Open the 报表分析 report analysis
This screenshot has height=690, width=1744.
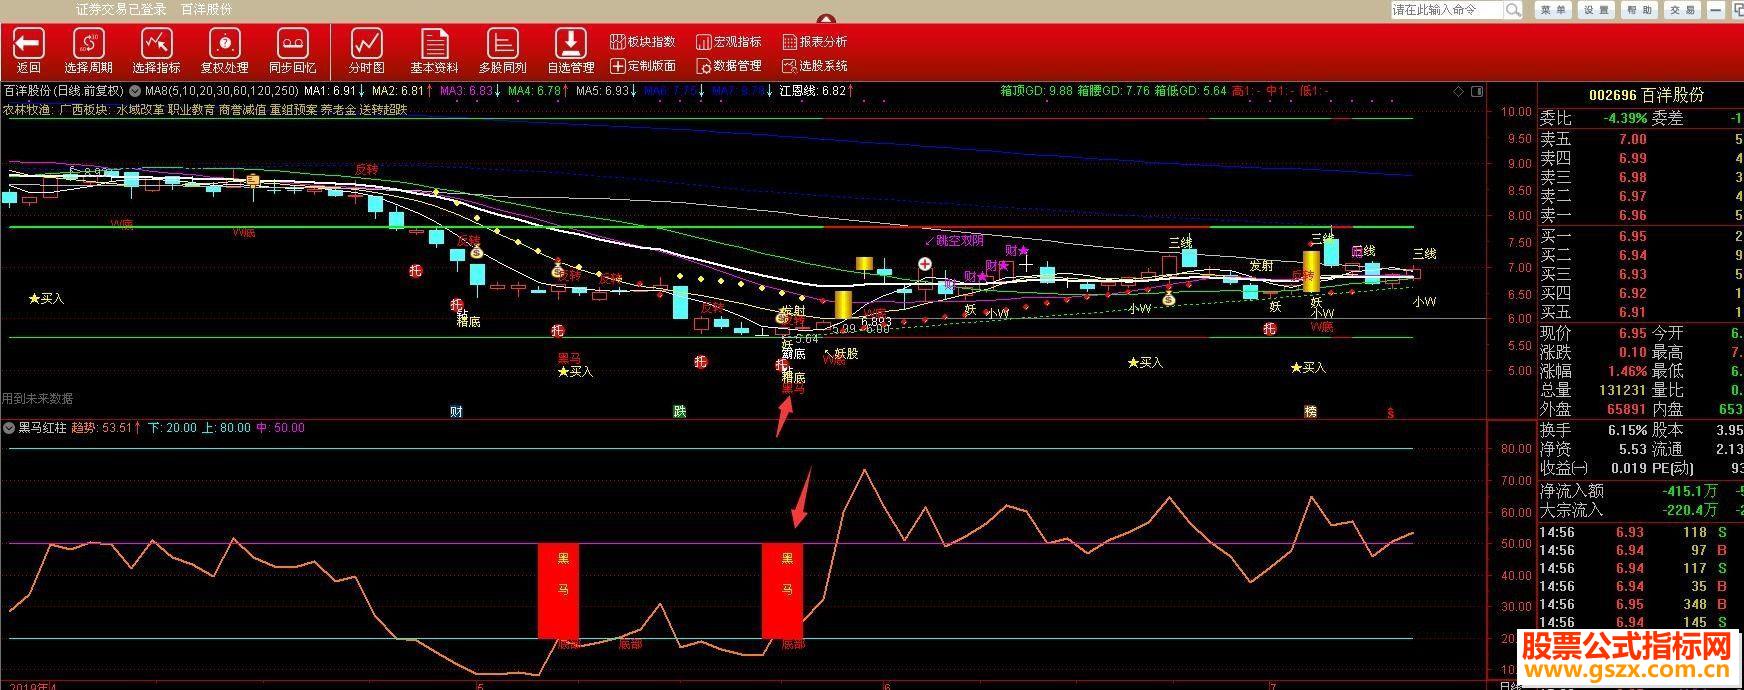814,42
